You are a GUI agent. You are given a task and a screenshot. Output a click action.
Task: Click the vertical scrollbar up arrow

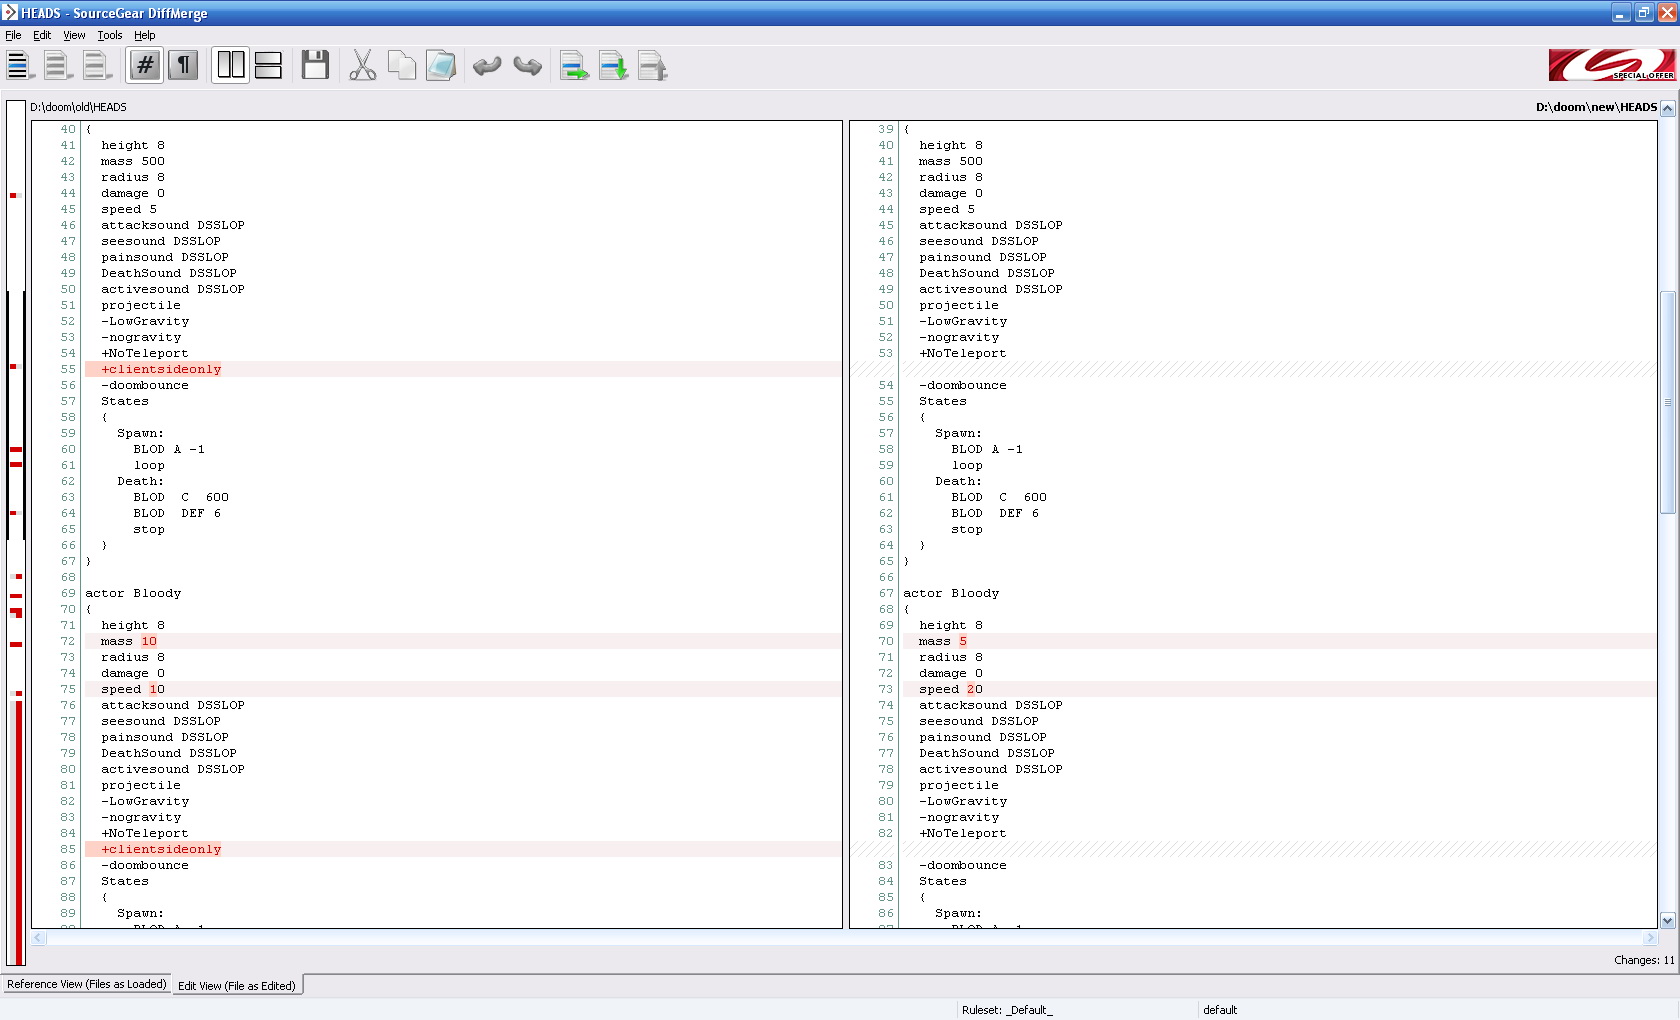[1667, 109]
